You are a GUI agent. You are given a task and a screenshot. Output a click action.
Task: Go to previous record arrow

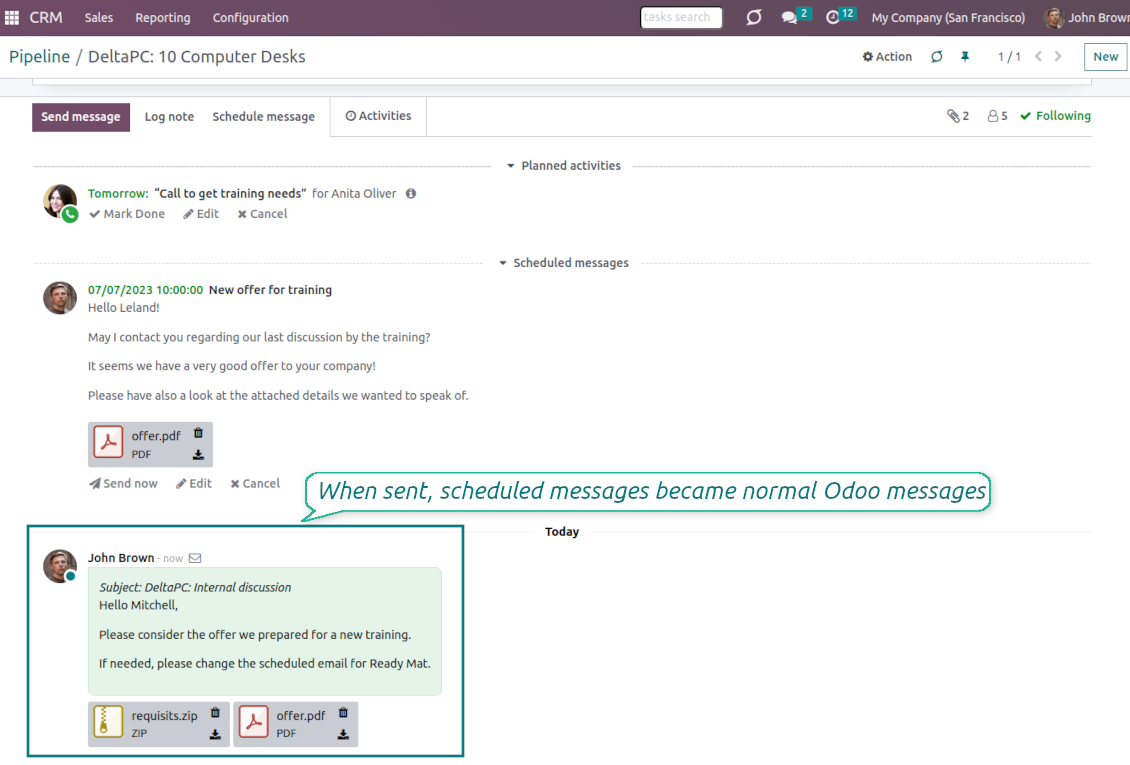point(1038,56)
